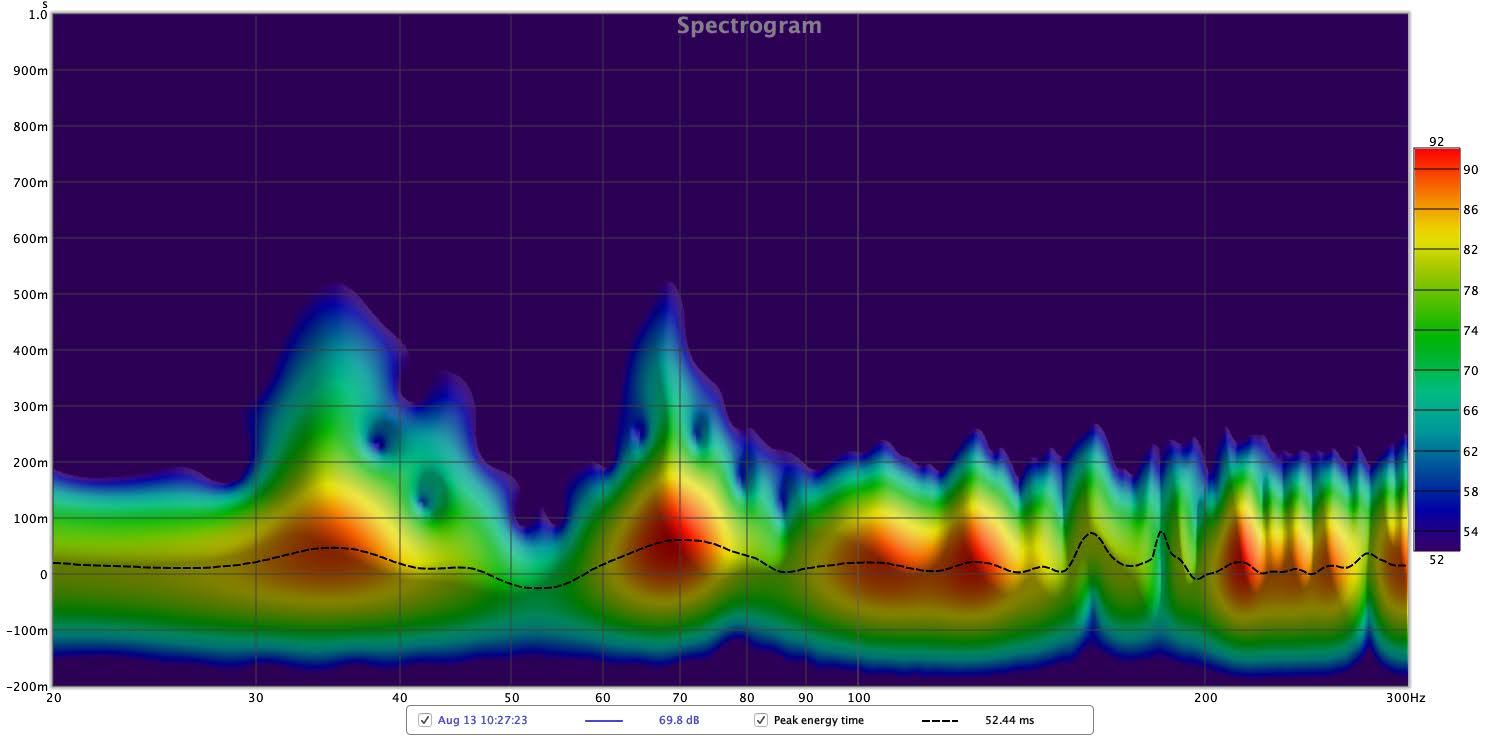1500x736 pixels.
Task: Click the solid blue trace line sample
Action: pyautogui.click(x=603, y=720)
